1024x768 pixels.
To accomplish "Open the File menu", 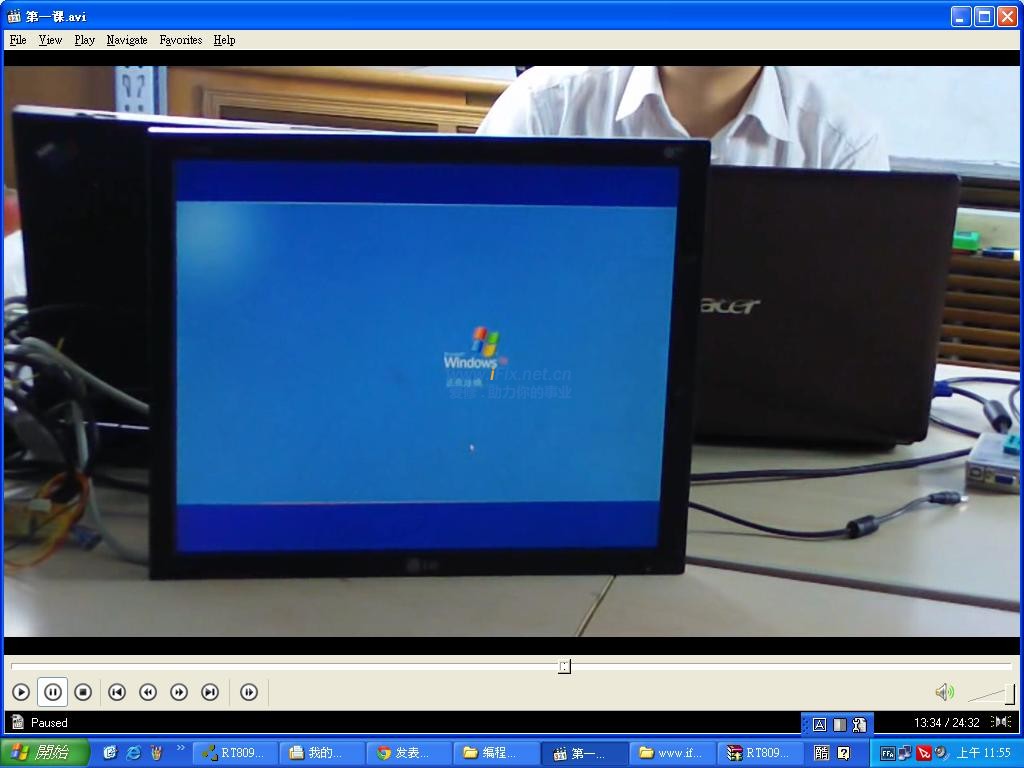I will click(18, 40).
